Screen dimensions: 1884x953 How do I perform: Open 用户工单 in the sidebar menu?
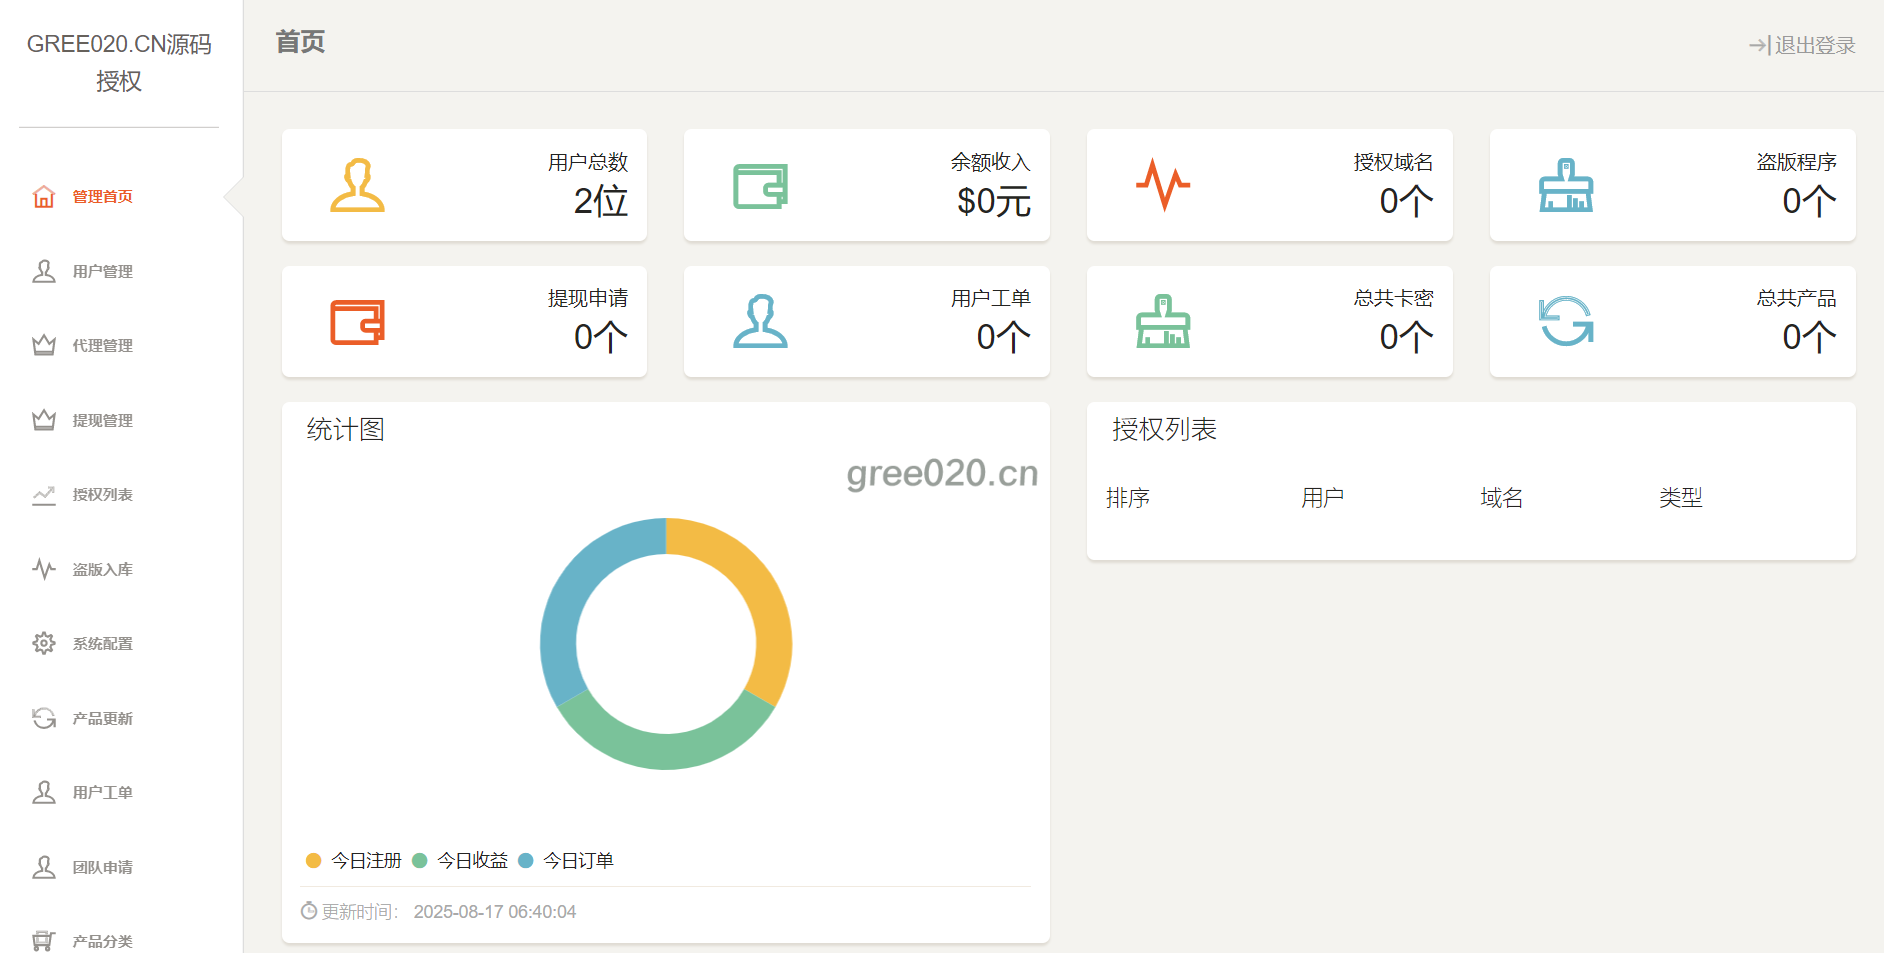click(x=102, y=793)
